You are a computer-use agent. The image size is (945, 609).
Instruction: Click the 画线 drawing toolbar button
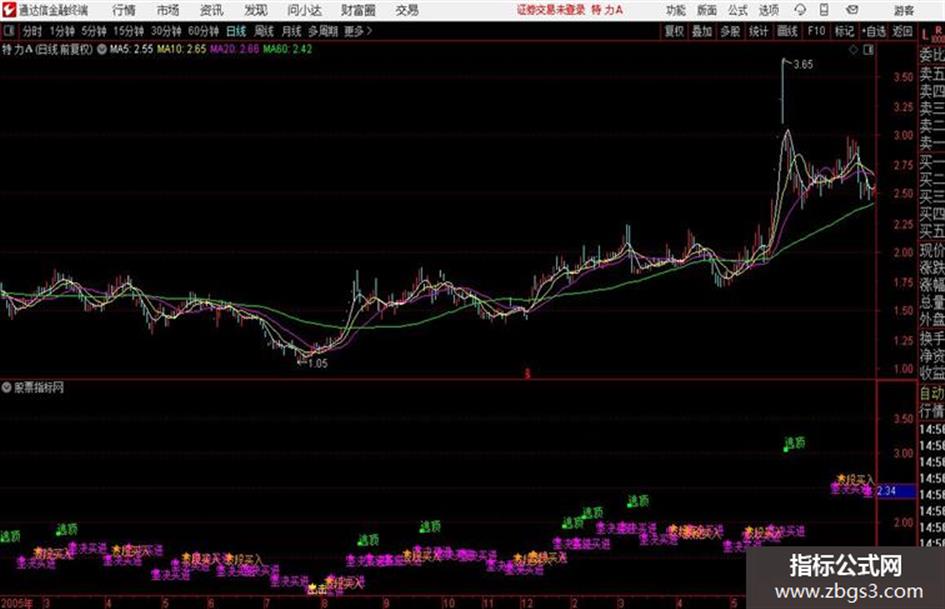787,31
